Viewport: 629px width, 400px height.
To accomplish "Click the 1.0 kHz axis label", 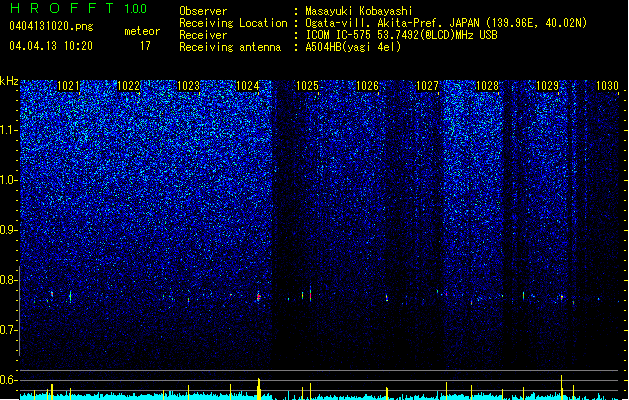I will [9, 180].
